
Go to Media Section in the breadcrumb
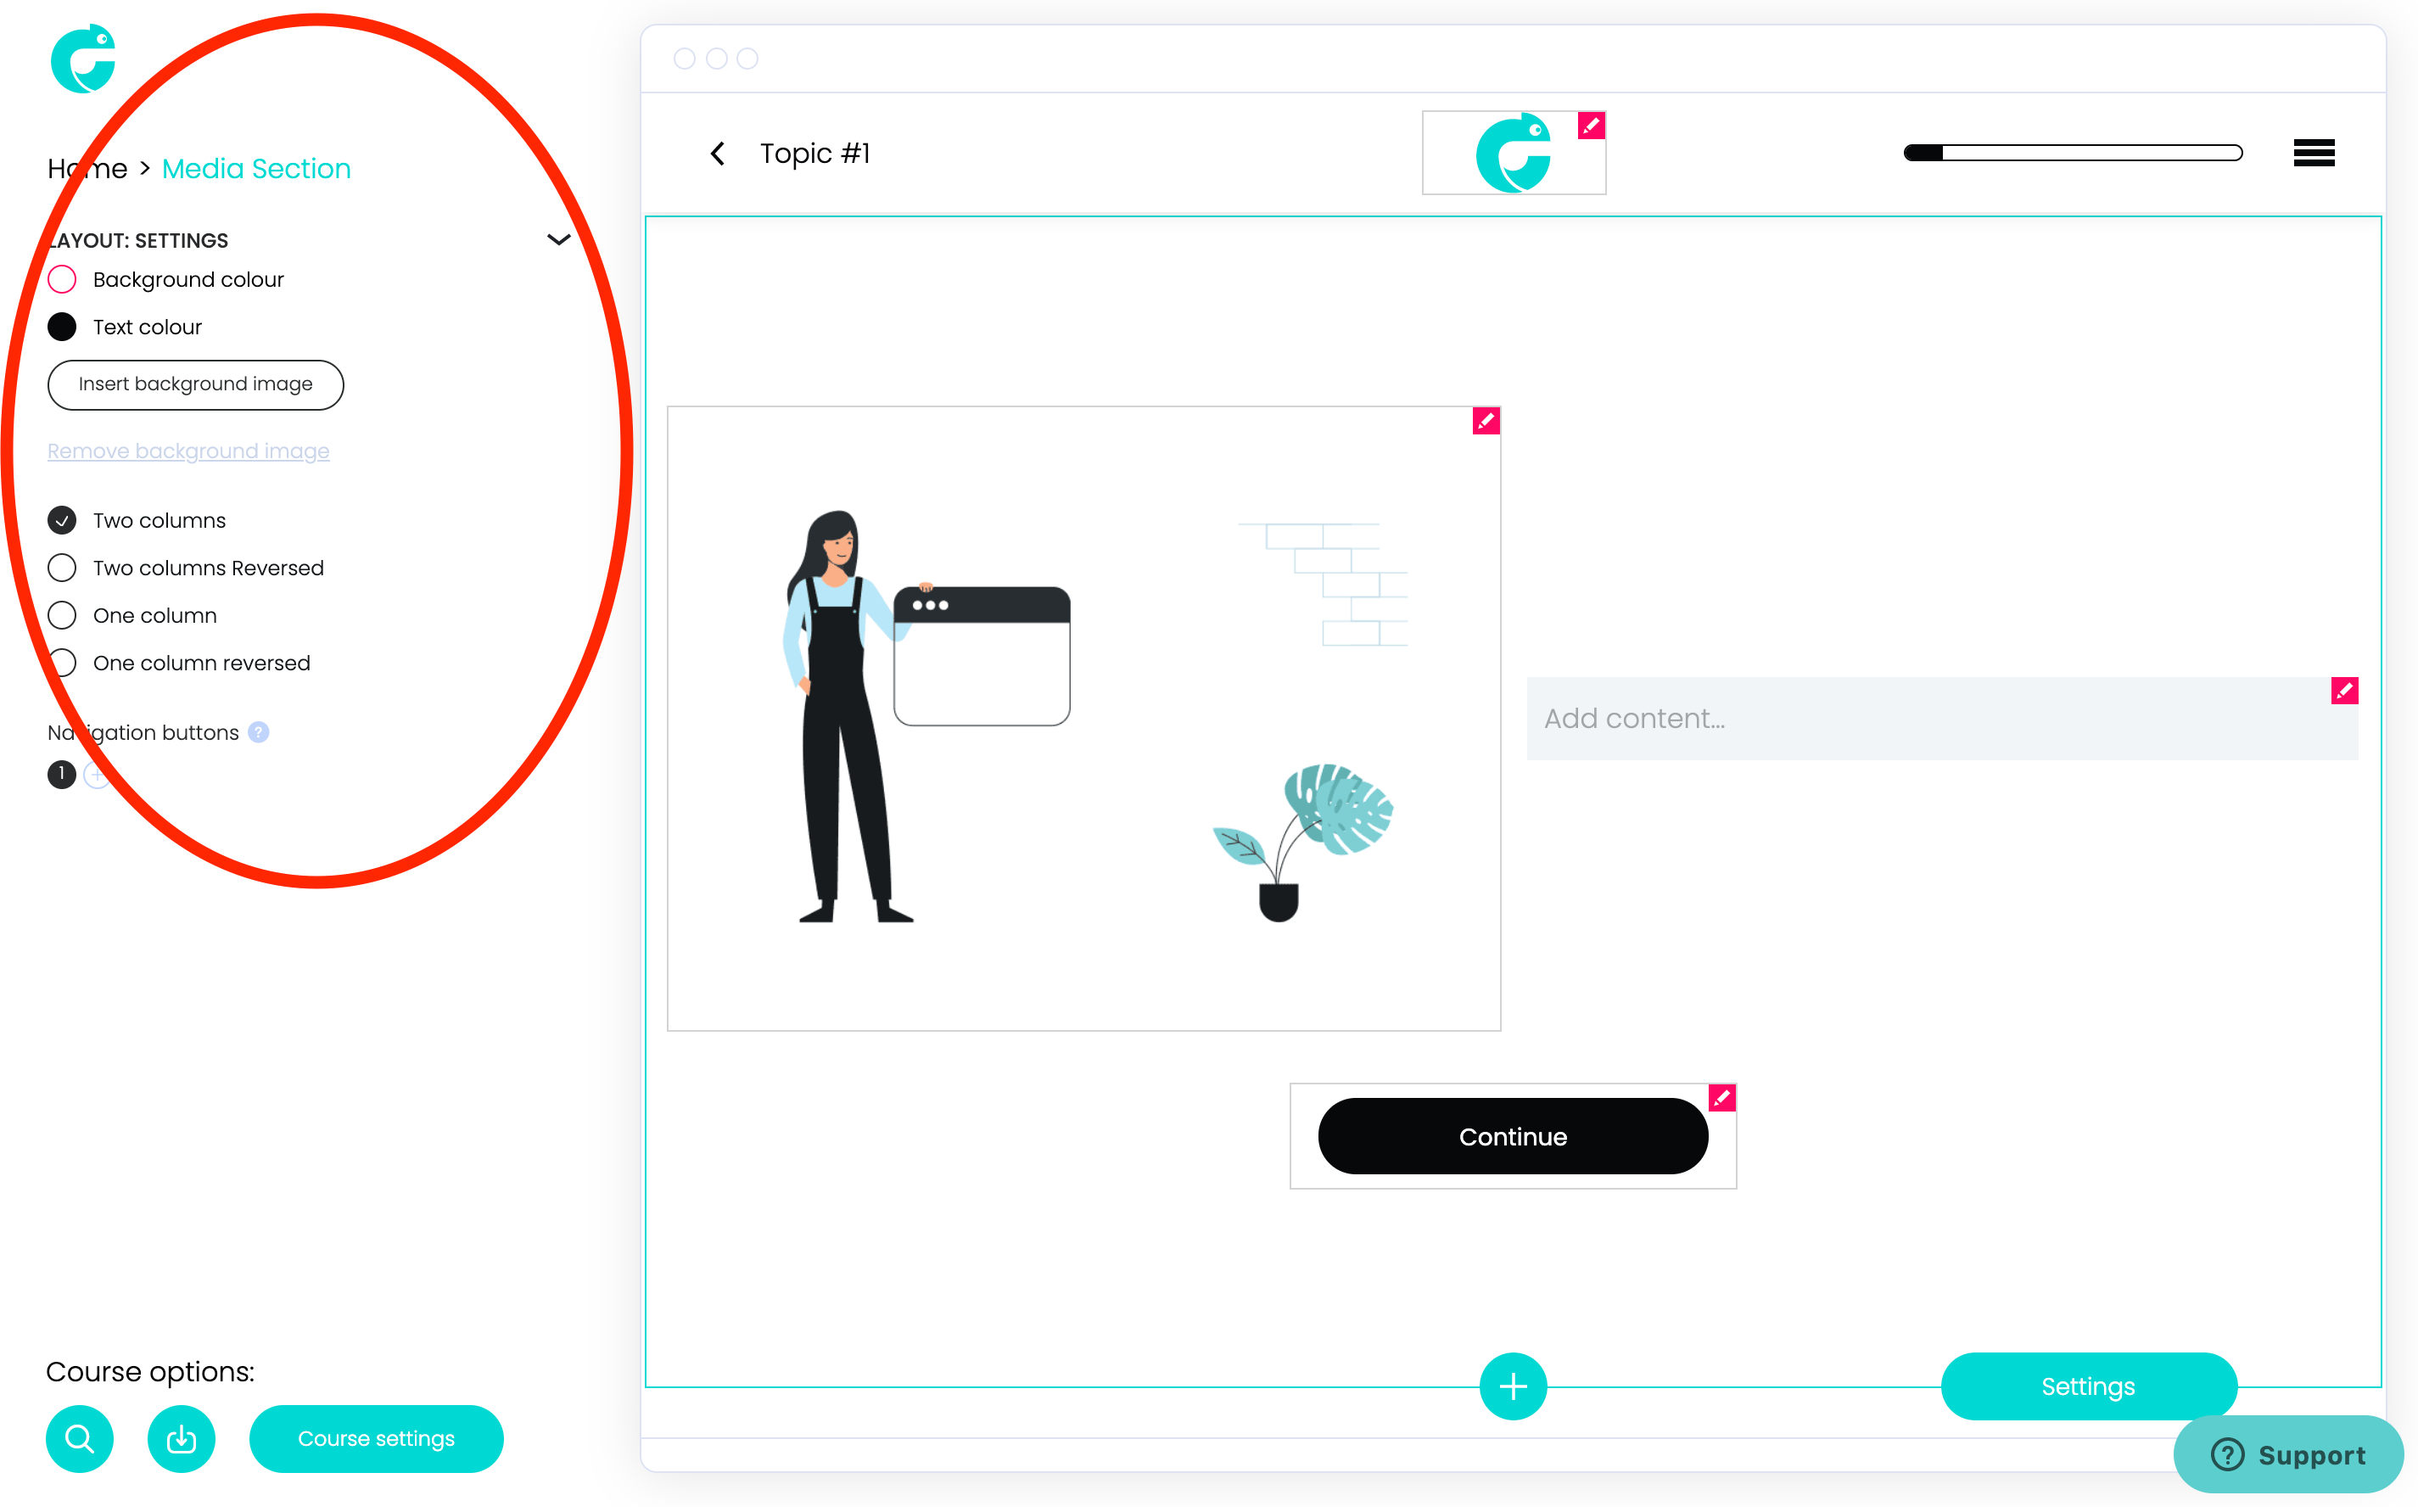[256, 168]
